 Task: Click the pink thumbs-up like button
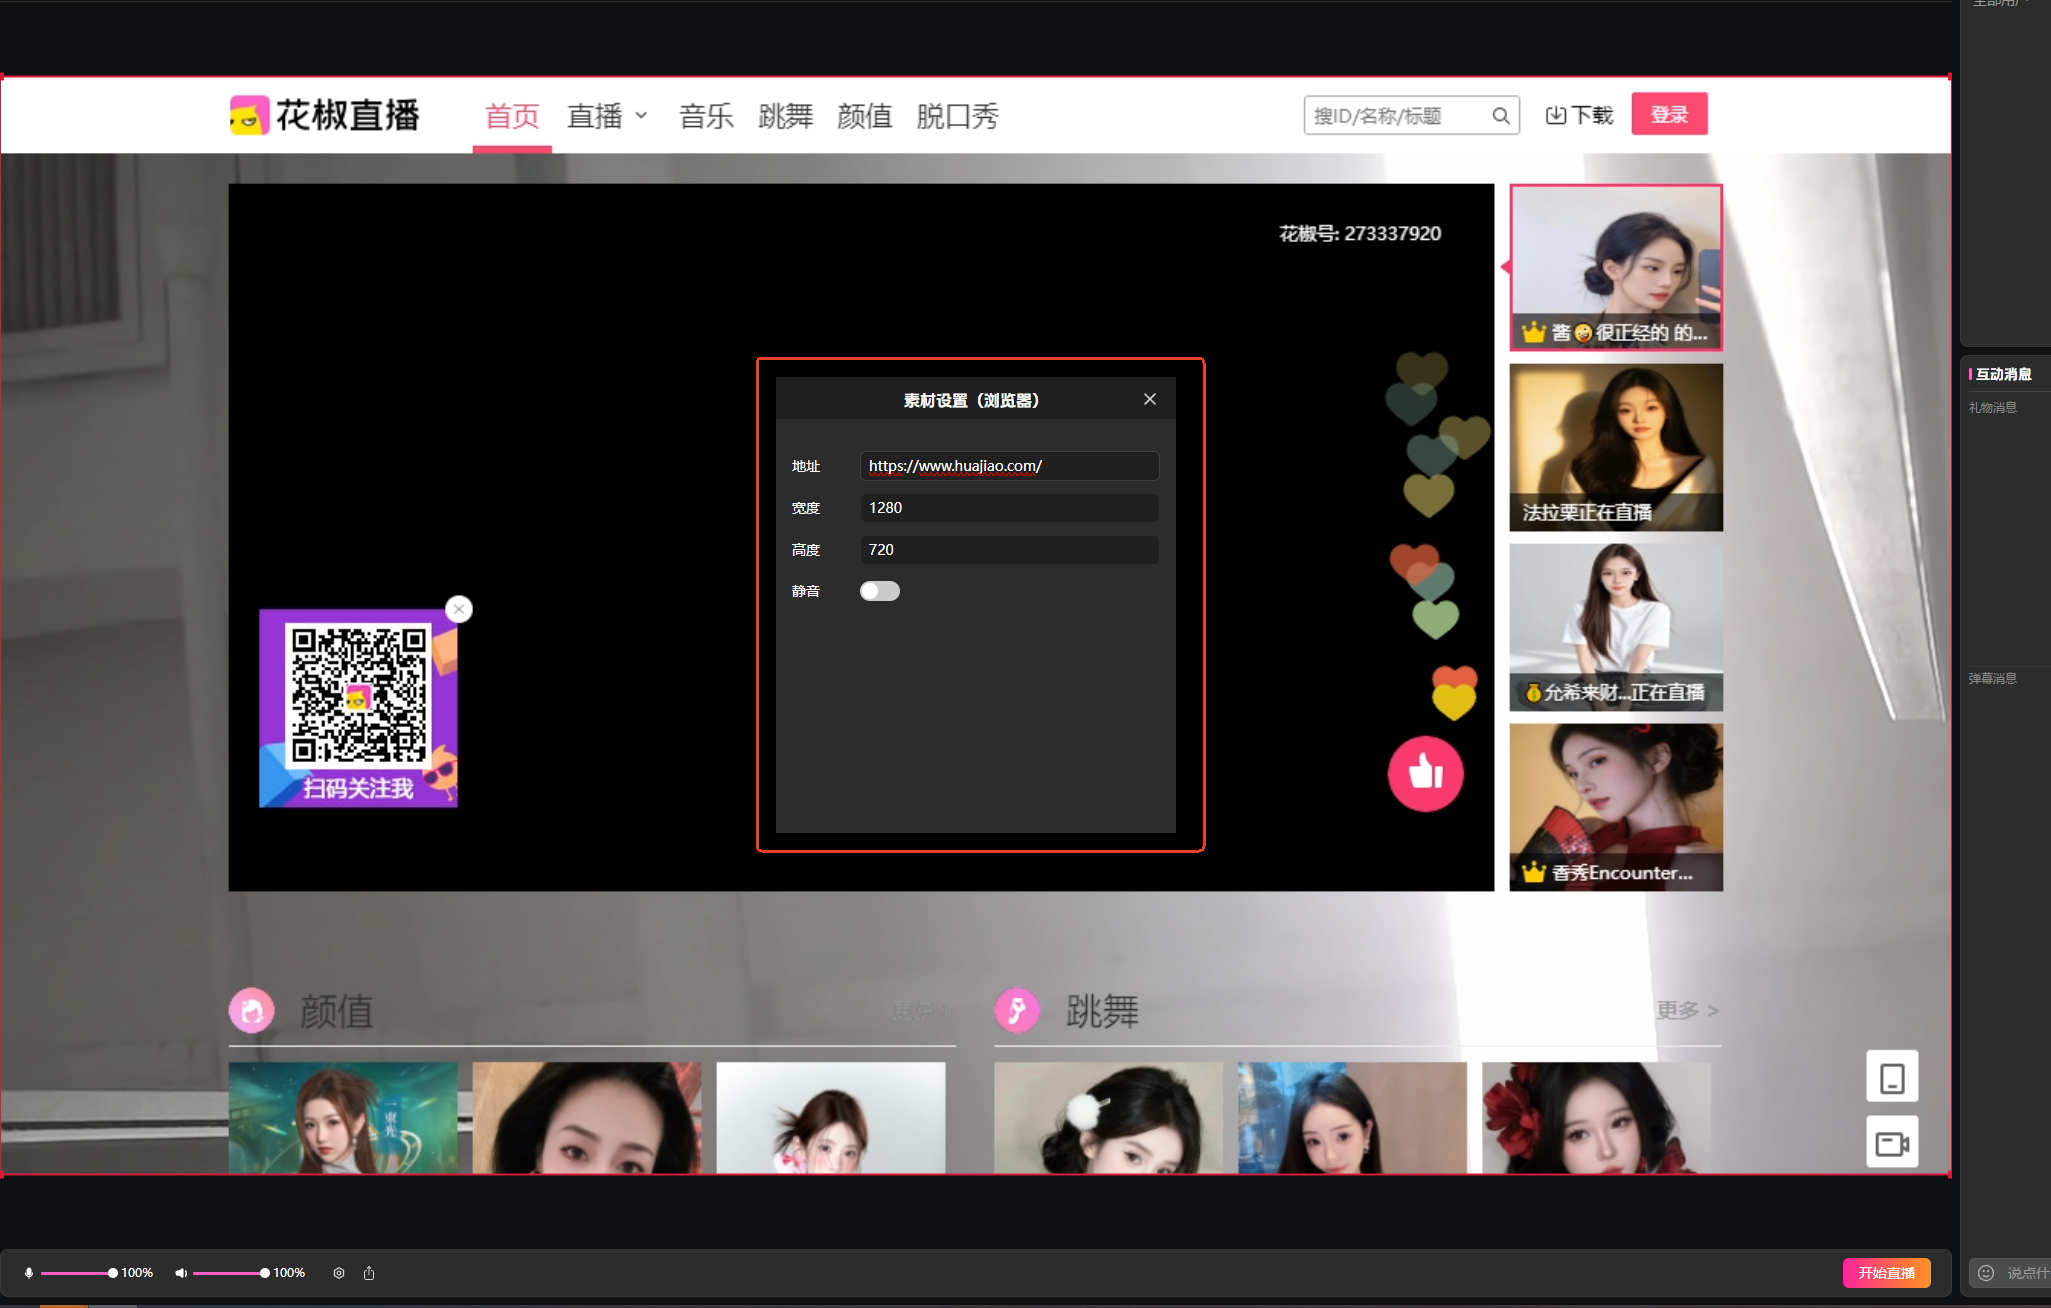pyautogui.click(x=1425, y=773)
